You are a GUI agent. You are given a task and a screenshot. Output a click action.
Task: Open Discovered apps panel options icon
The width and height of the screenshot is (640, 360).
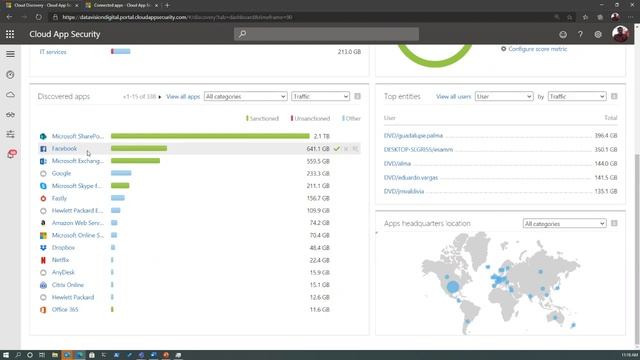pyautogui.click(x=358, y=96)
